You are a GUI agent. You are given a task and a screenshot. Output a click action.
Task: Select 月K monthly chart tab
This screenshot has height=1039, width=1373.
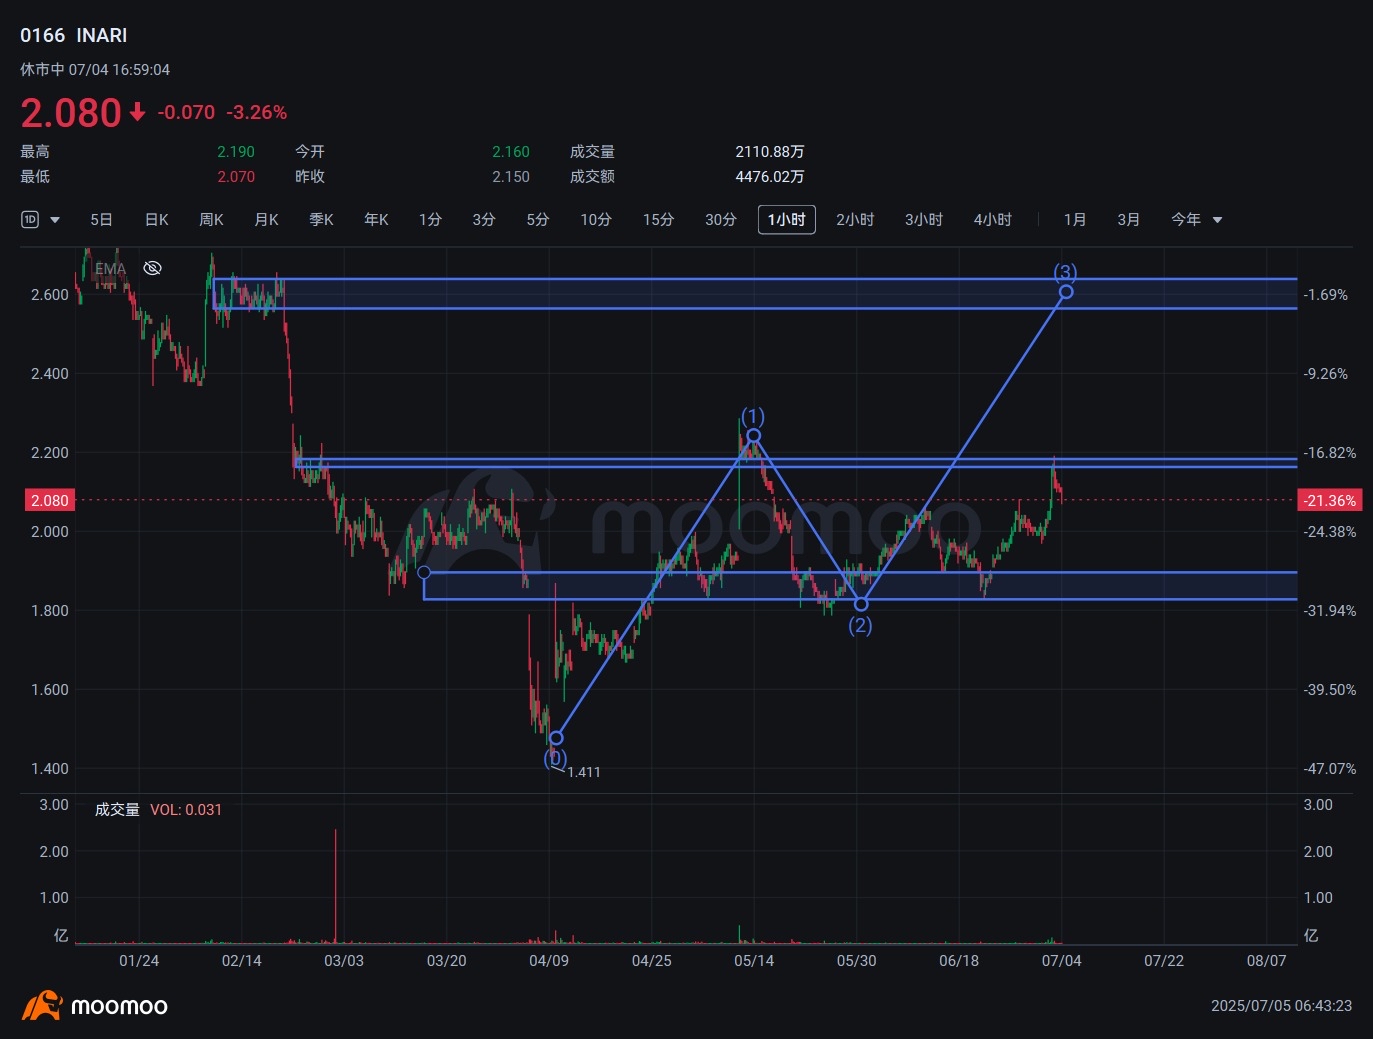pyautogui.click(x=266, y=219)
